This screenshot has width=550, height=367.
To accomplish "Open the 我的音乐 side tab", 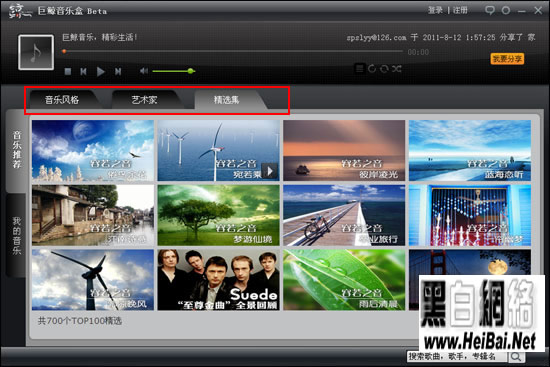I will (x=16, y=235).
